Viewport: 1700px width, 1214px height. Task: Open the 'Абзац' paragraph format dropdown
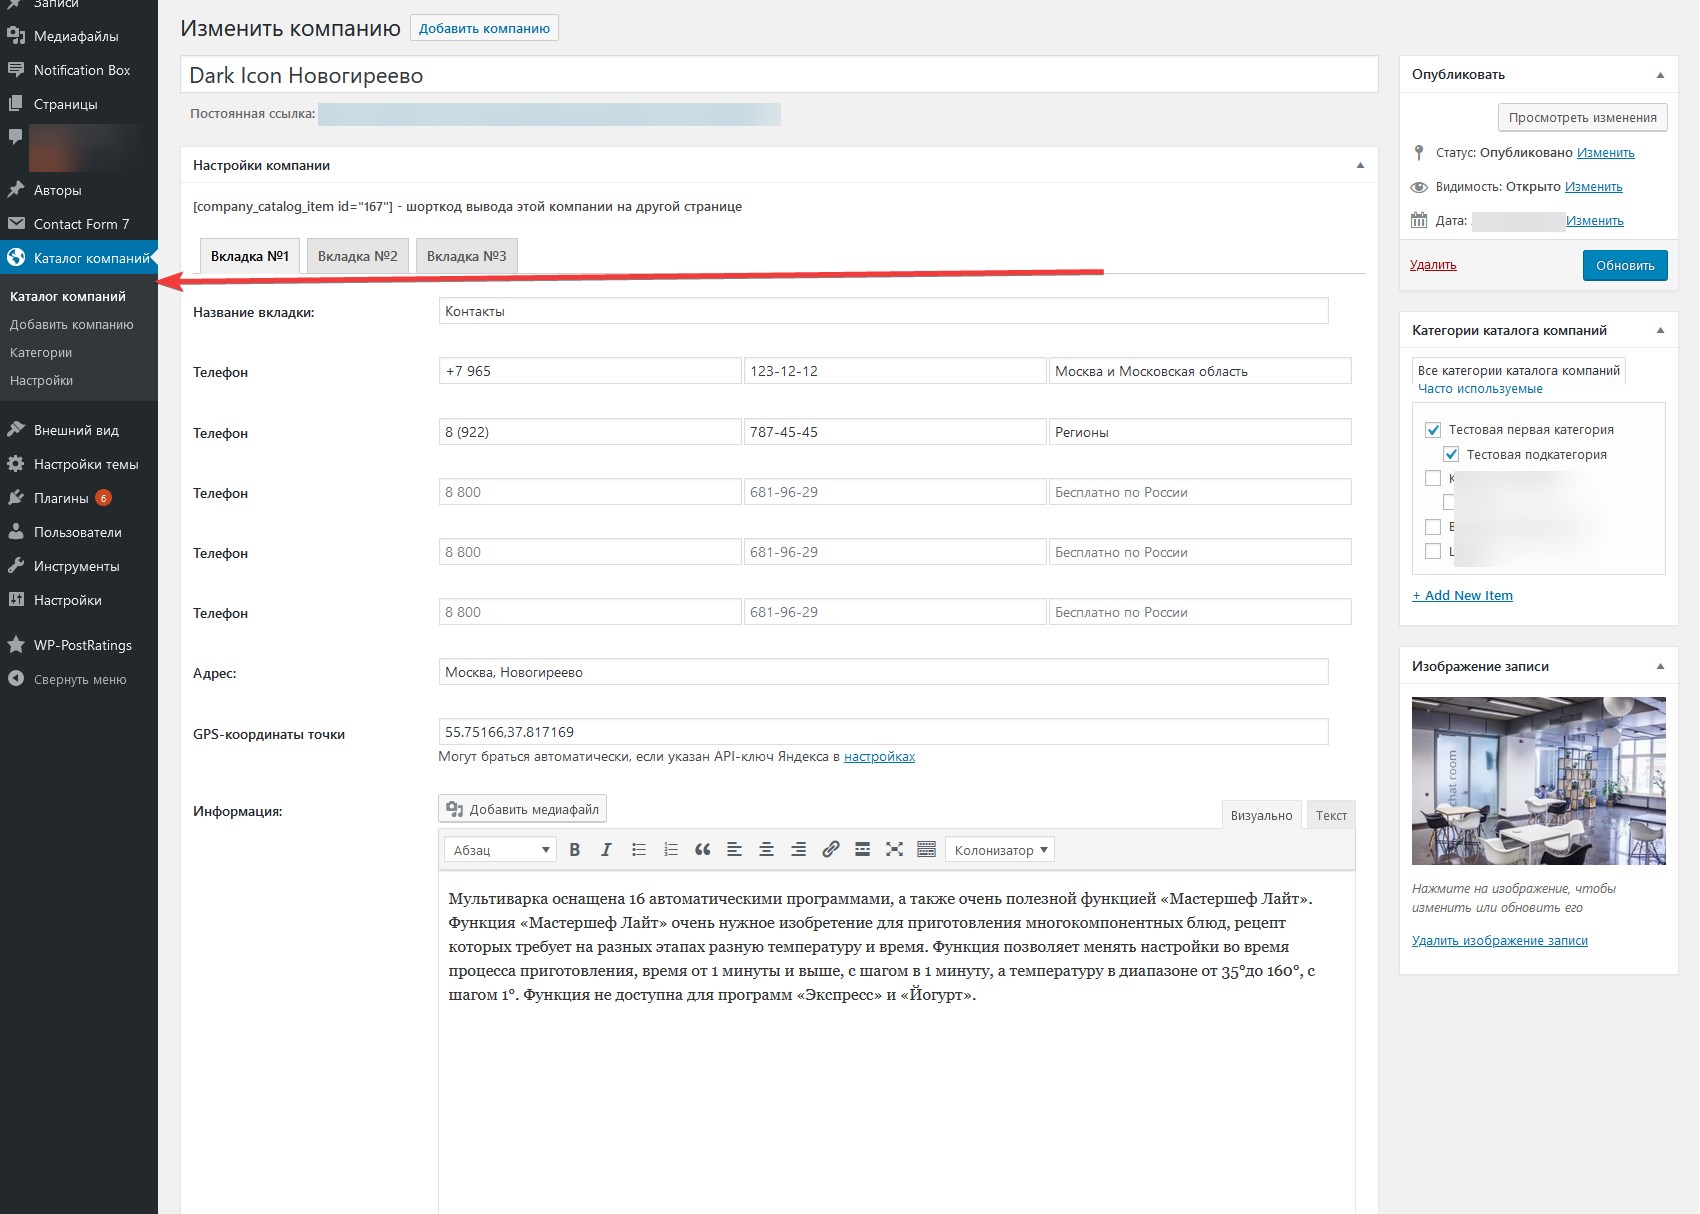pyautogui.click(x=500, y=850)
